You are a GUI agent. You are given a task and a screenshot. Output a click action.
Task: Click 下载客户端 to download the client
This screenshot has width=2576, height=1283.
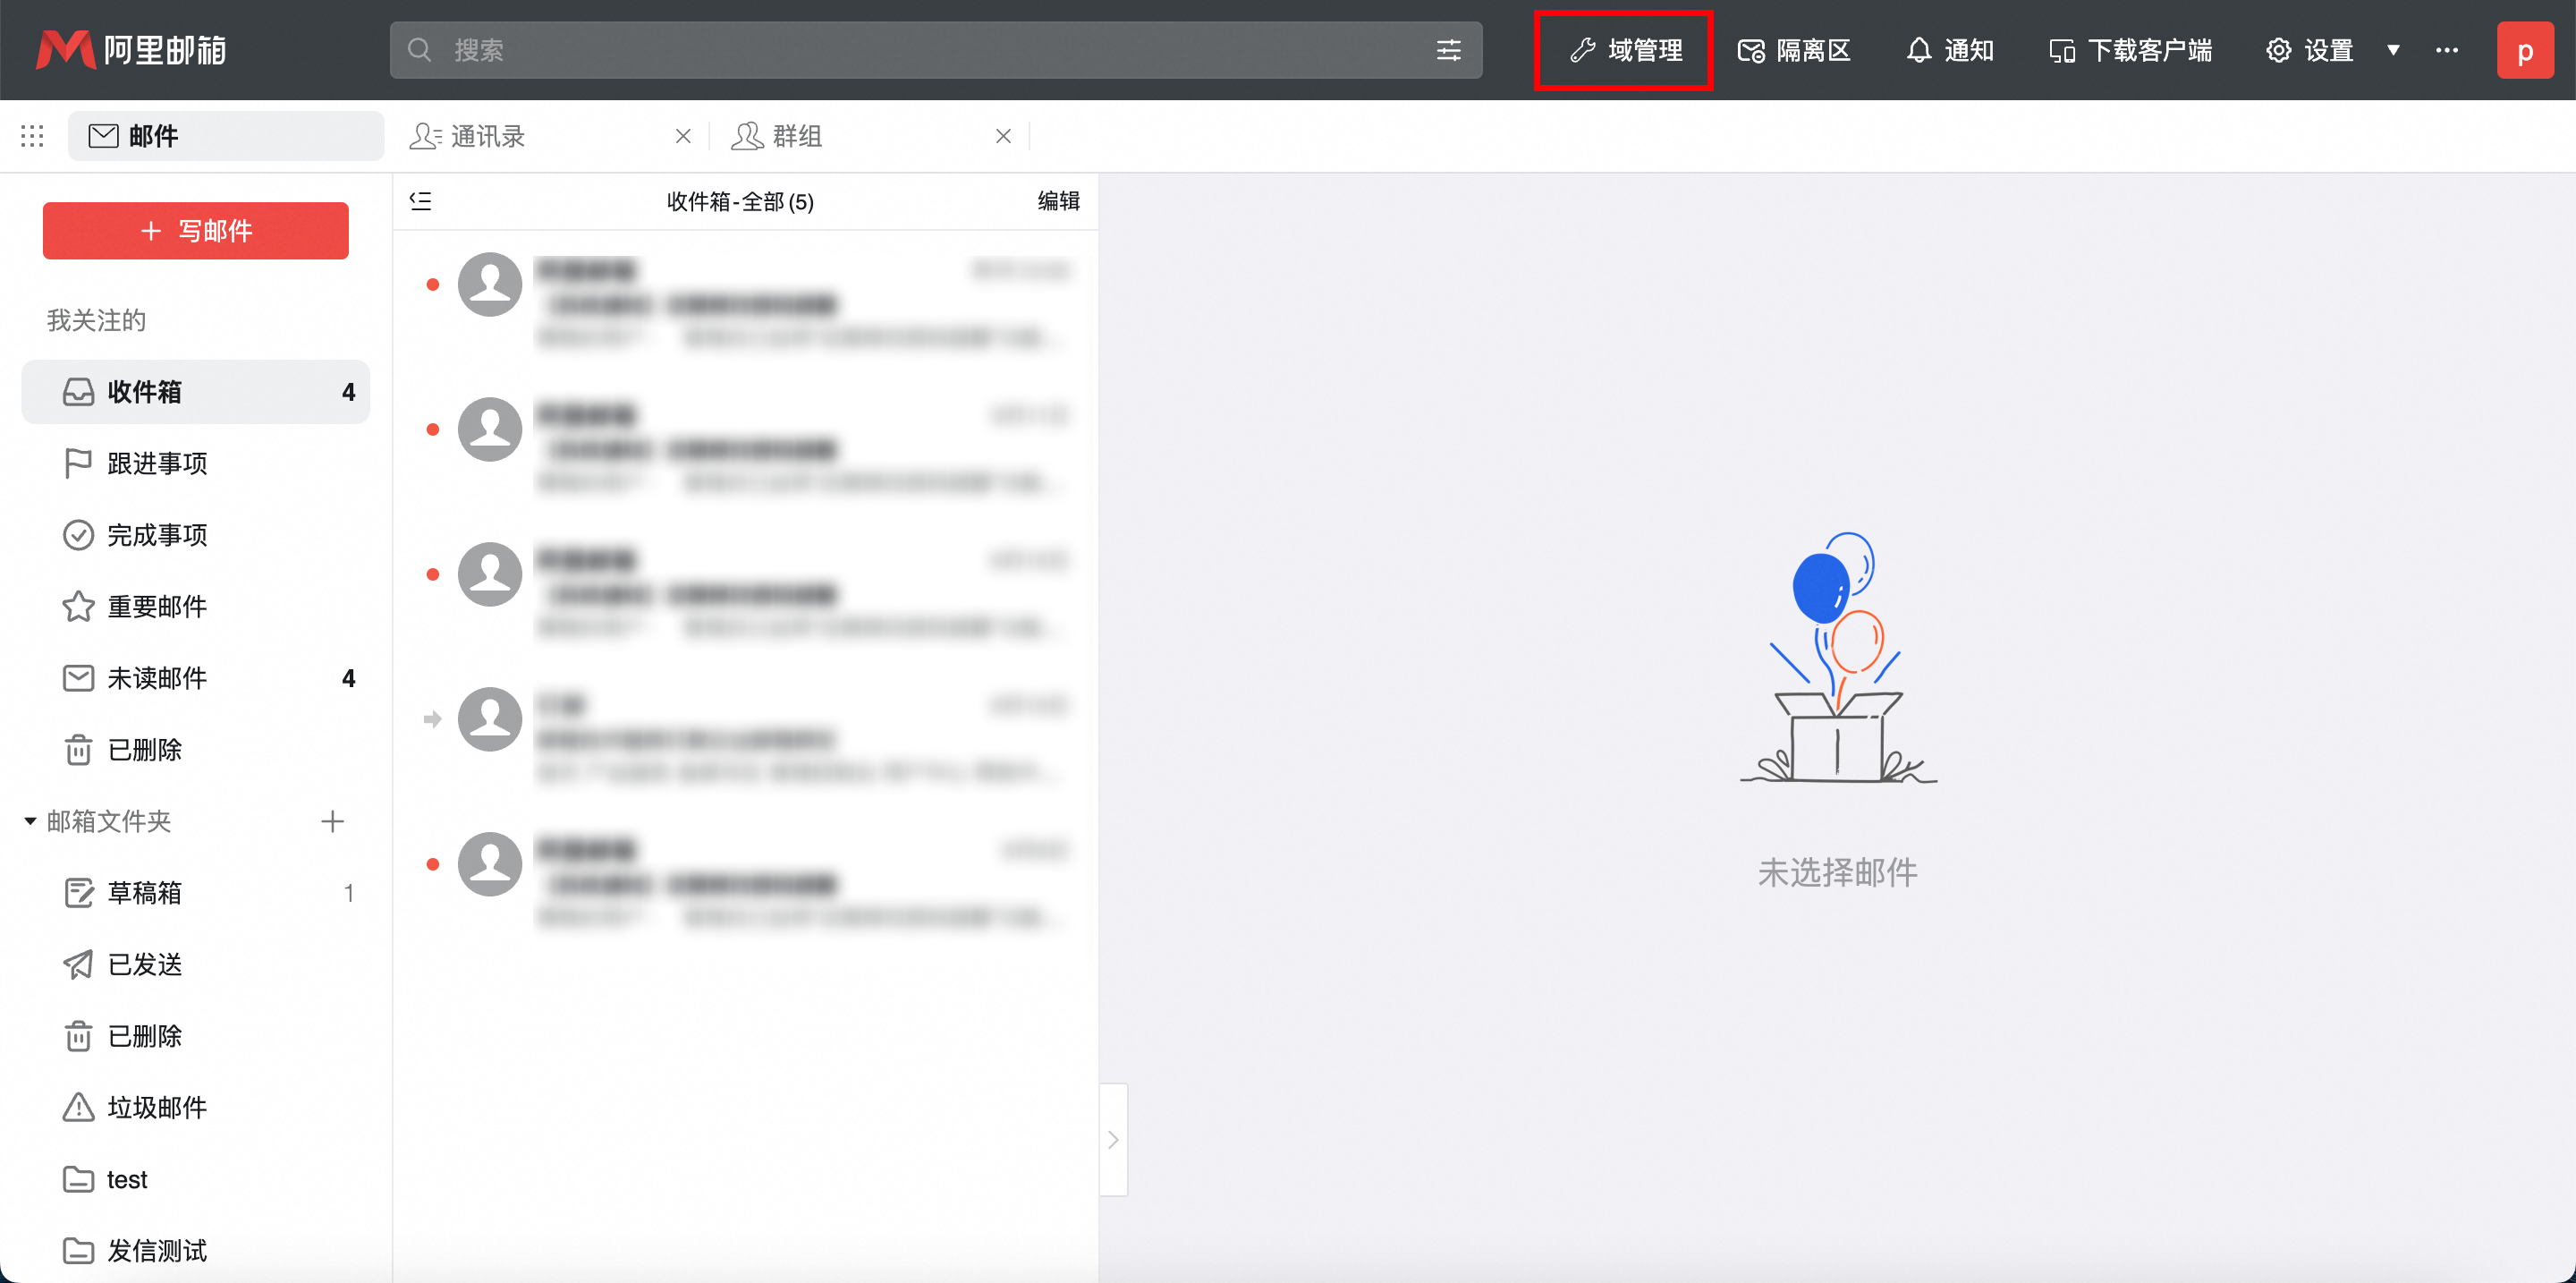pos(2130,50)
